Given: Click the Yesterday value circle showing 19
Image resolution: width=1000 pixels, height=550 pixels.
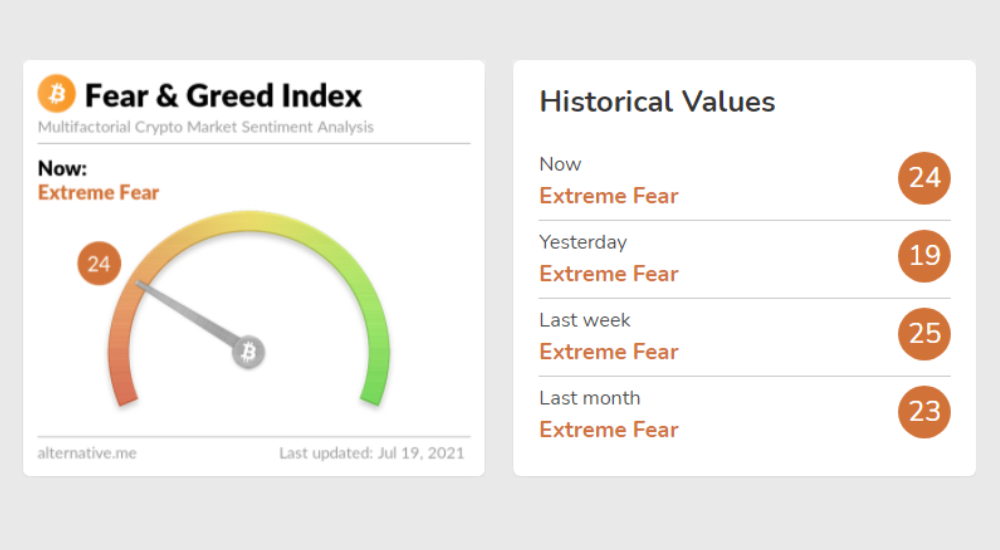Looking at the screenshot, I should (924, 256).
